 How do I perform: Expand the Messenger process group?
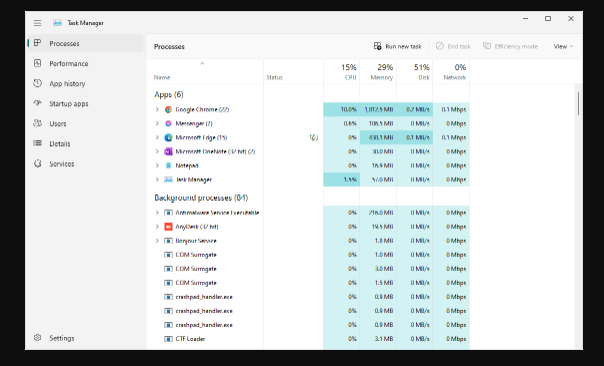pyautogui.click(x=157, y=123)
